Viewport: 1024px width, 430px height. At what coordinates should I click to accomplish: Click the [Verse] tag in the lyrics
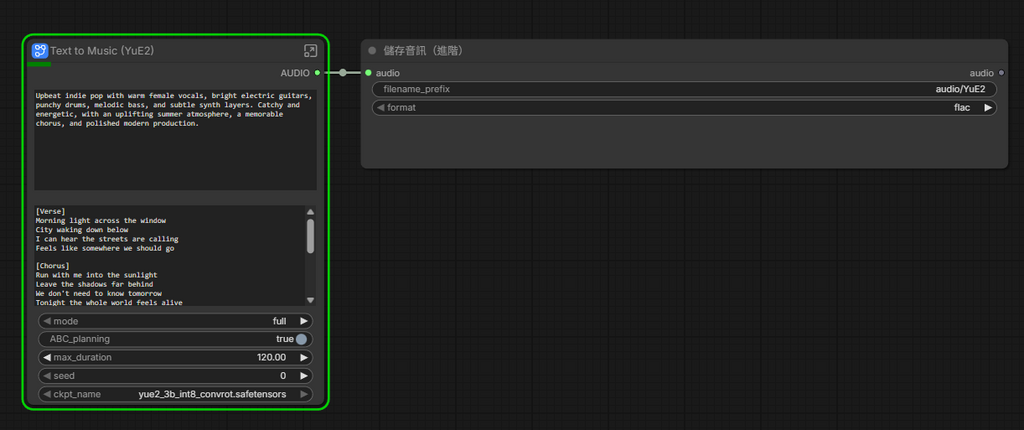click(x=50, y=211)
